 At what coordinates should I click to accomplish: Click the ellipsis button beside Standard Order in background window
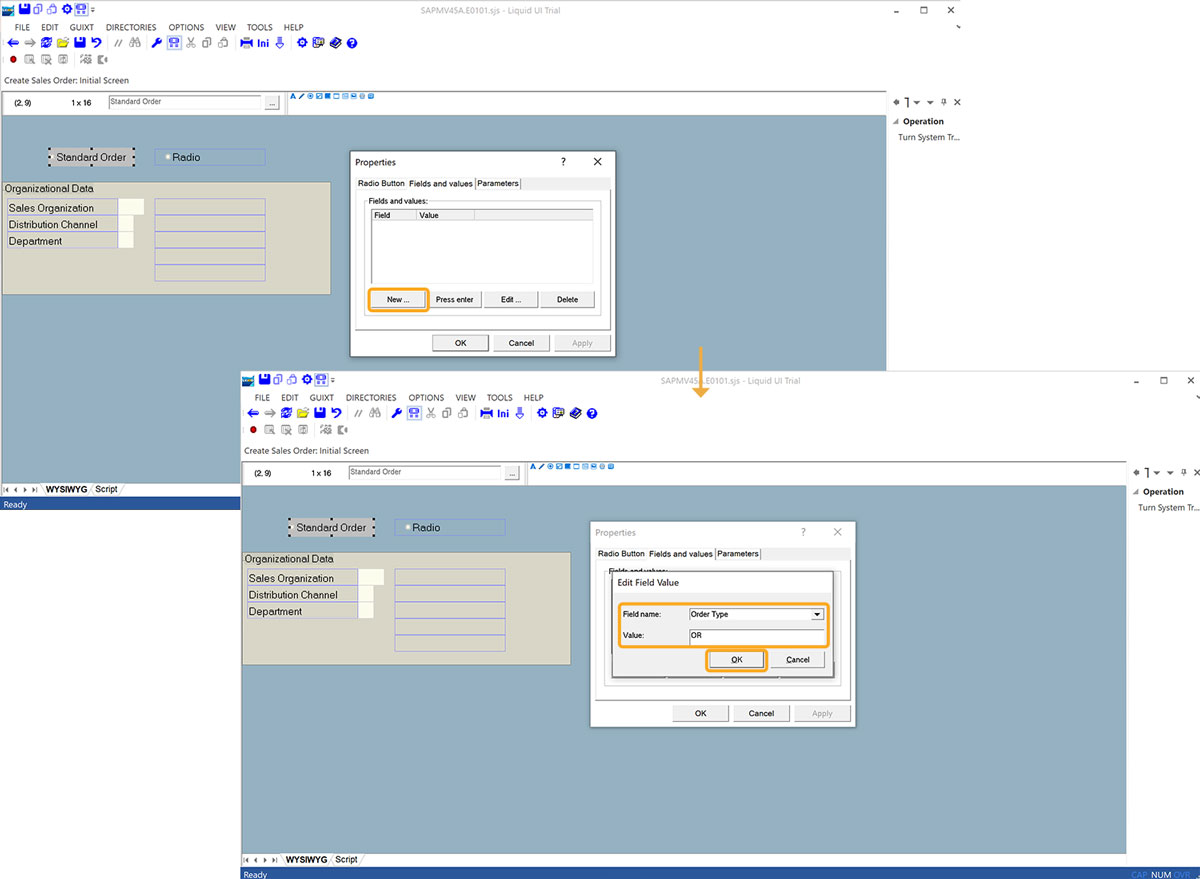point(272,104)
